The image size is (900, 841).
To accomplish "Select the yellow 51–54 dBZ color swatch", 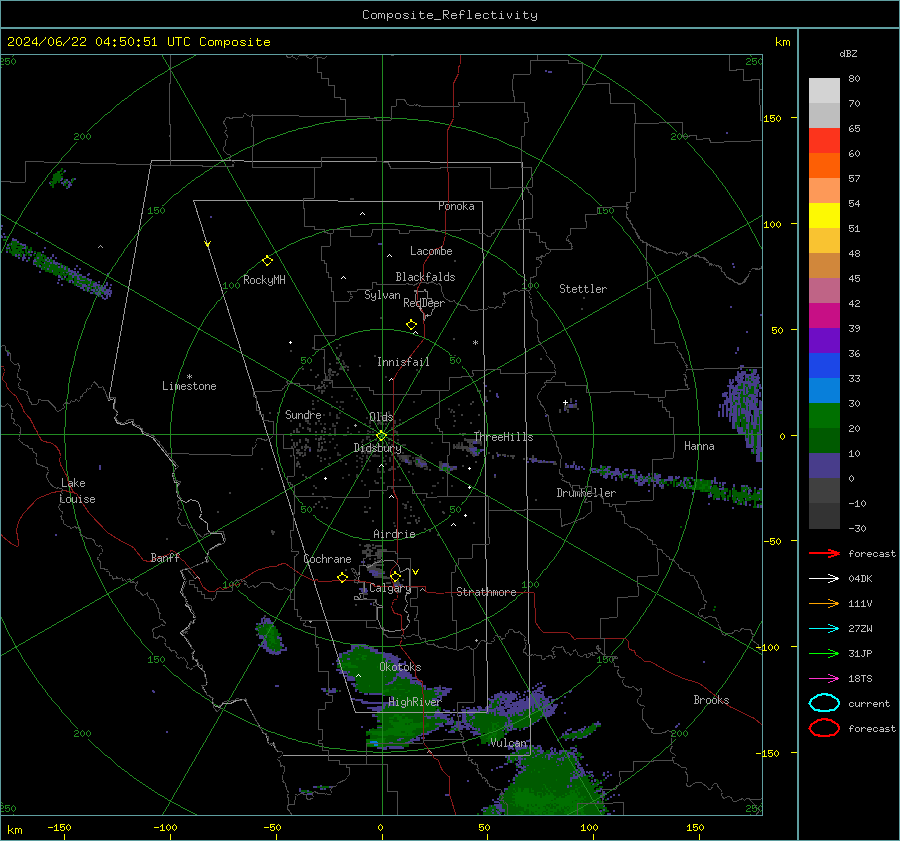I will pos(824,216).
